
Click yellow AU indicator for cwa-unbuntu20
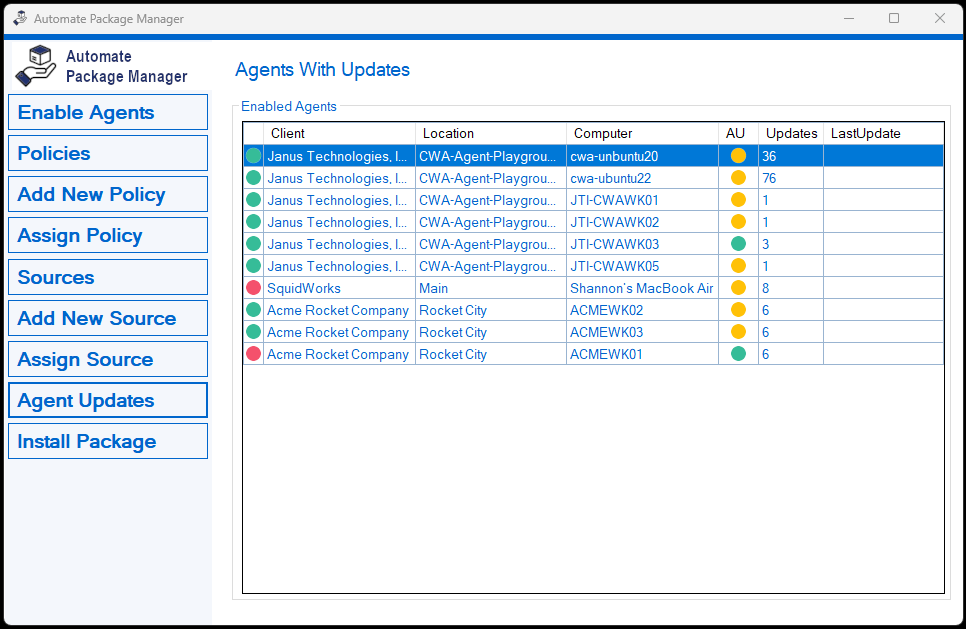pyautogui.click(x=738, y=156)
